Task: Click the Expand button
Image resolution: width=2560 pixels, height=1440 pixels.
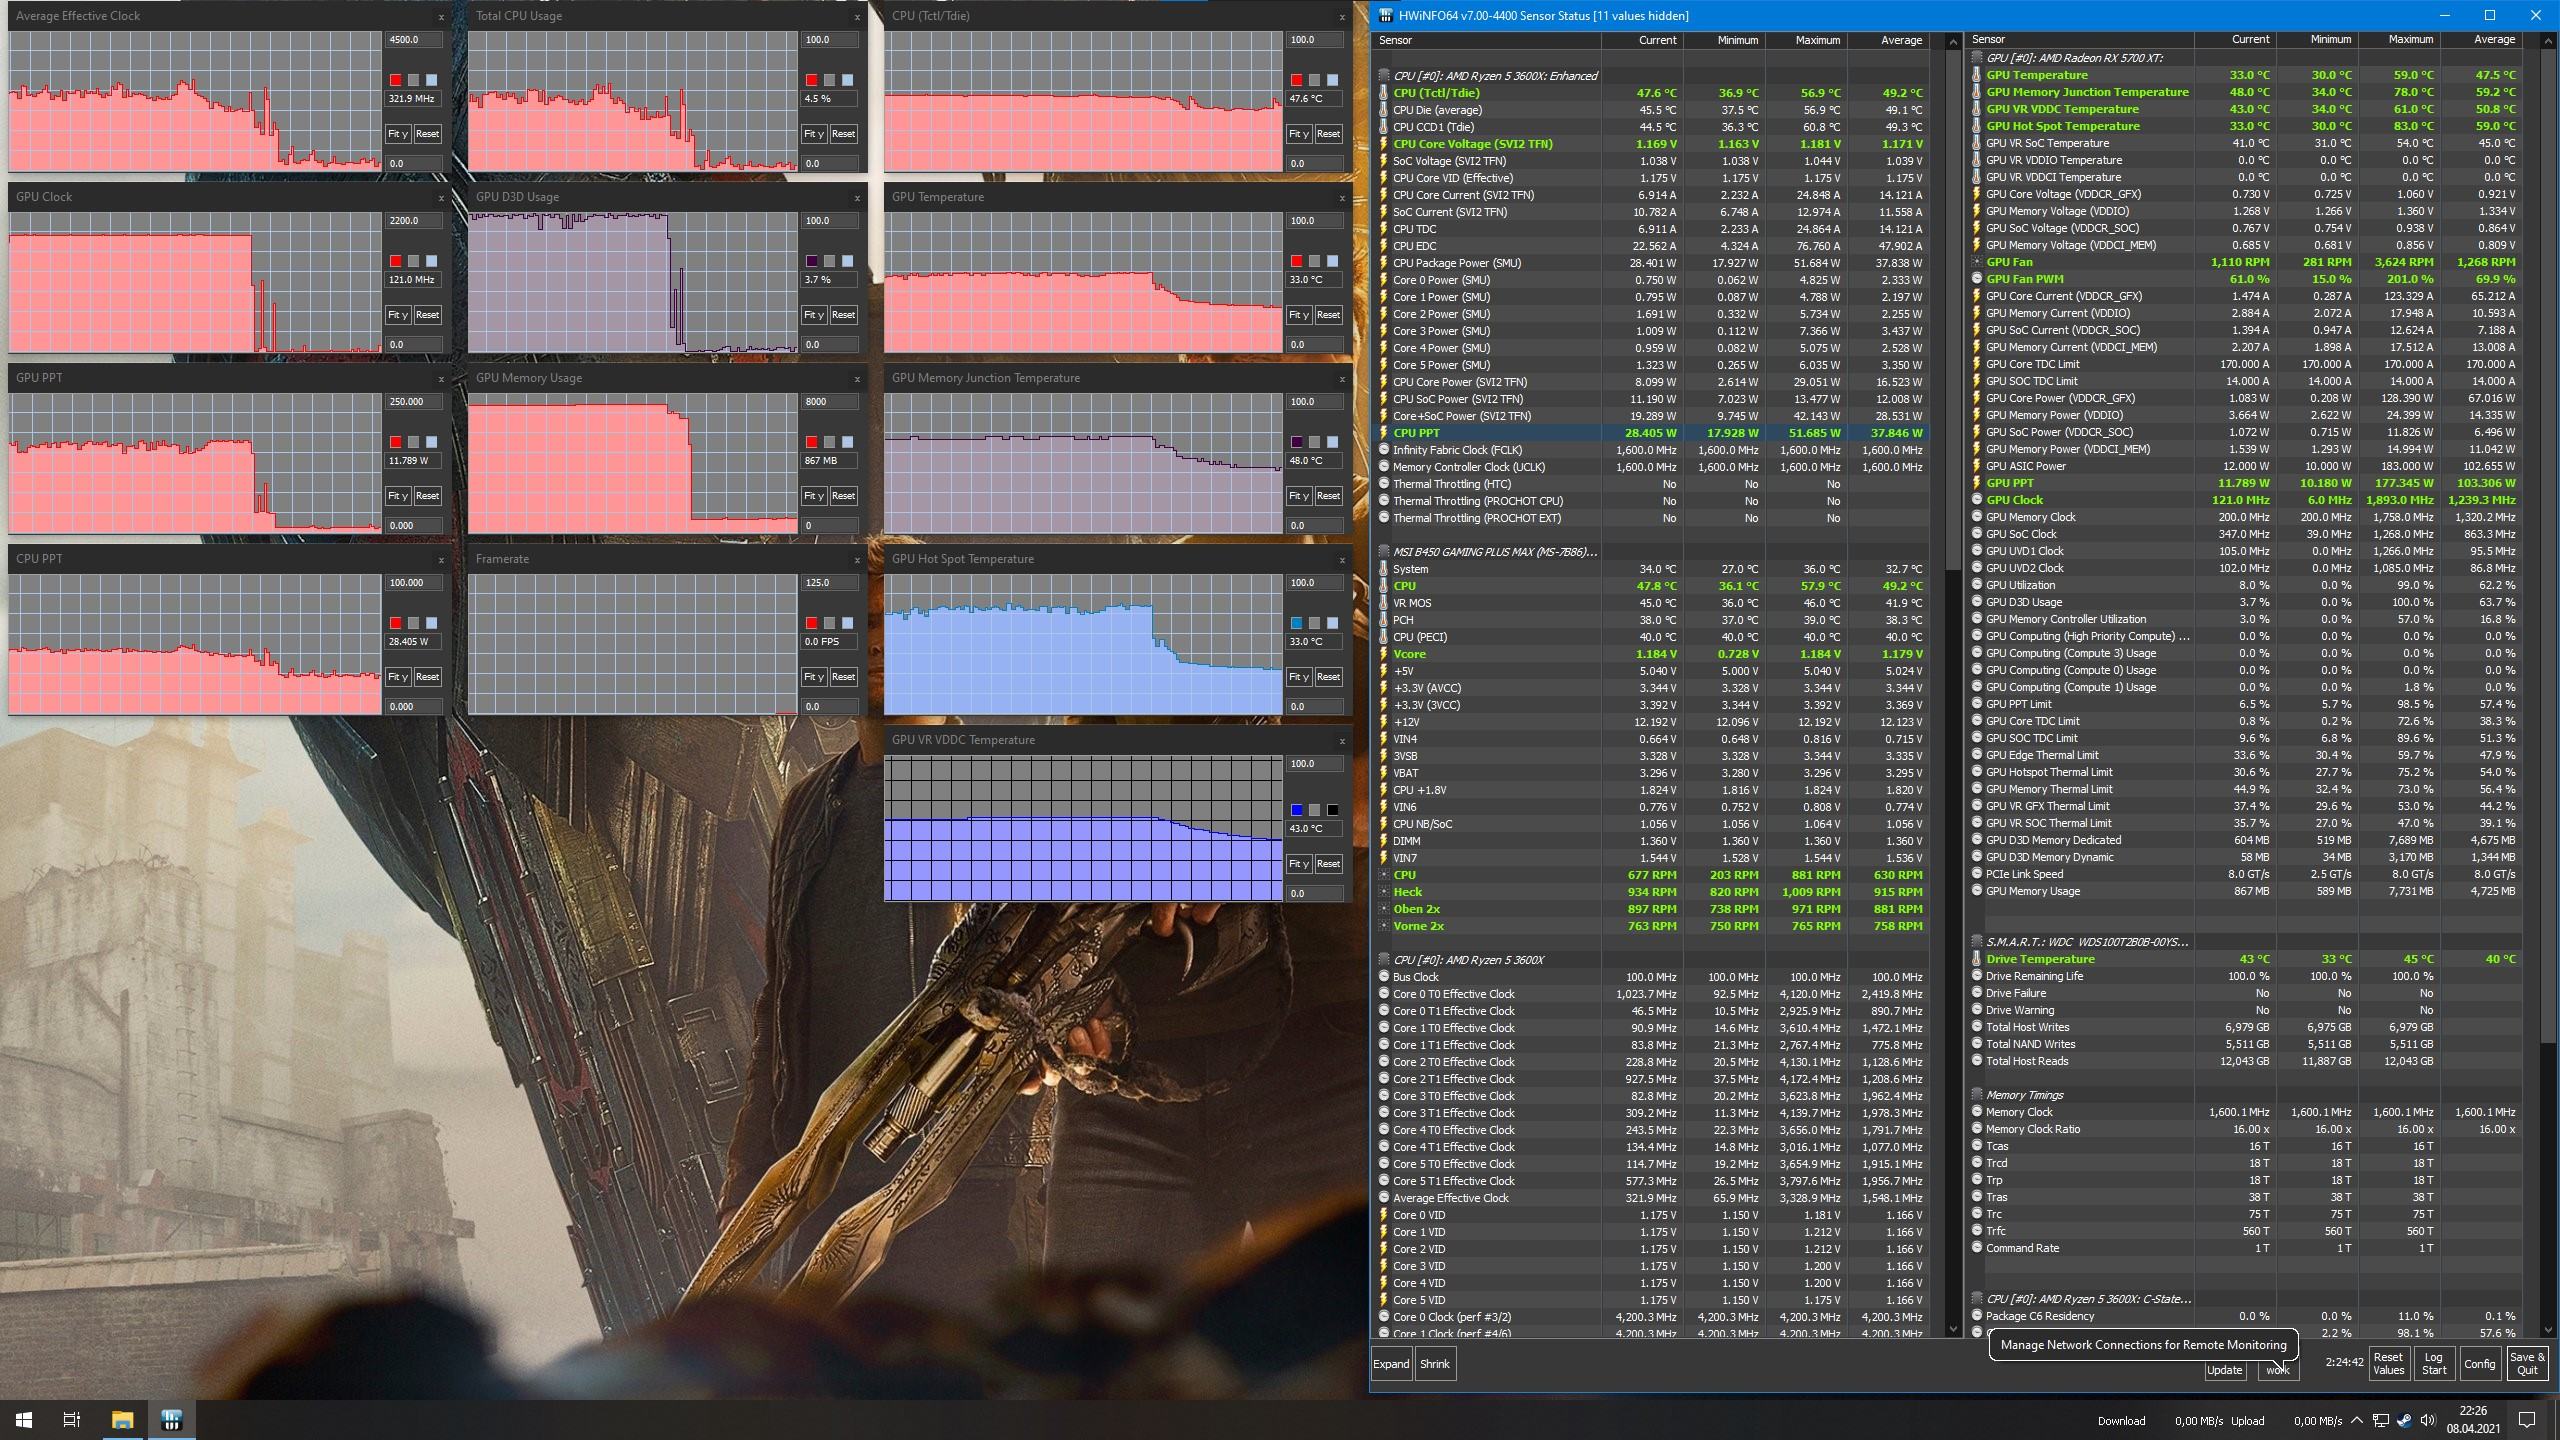Action: click(1391, 1364)
